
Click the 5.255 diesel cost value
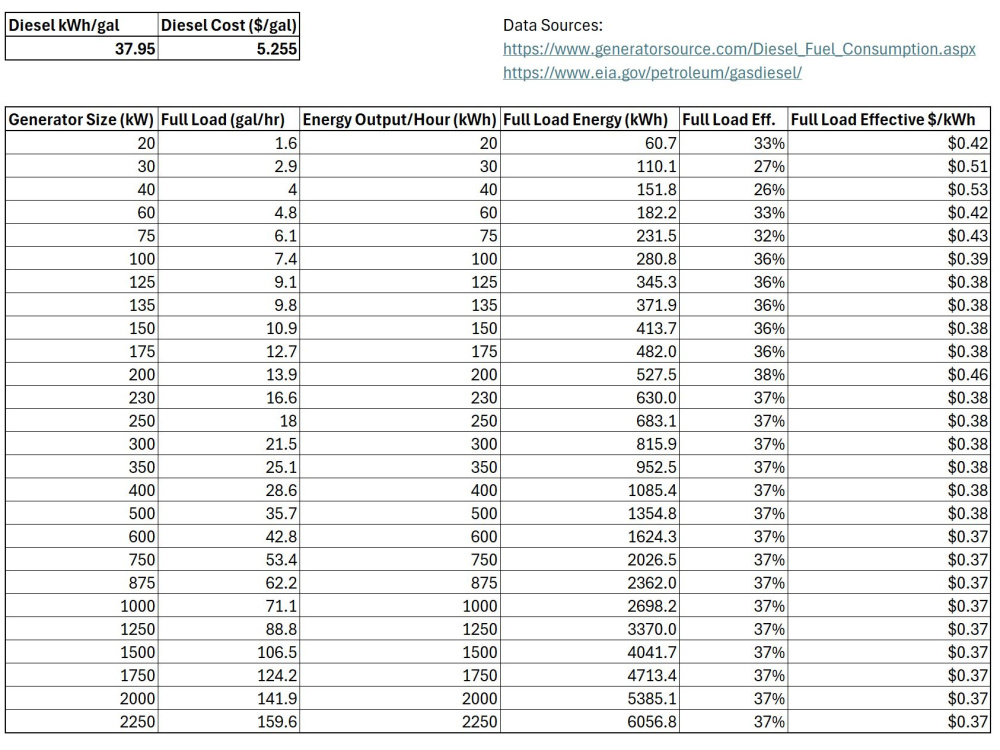[229, 48]
